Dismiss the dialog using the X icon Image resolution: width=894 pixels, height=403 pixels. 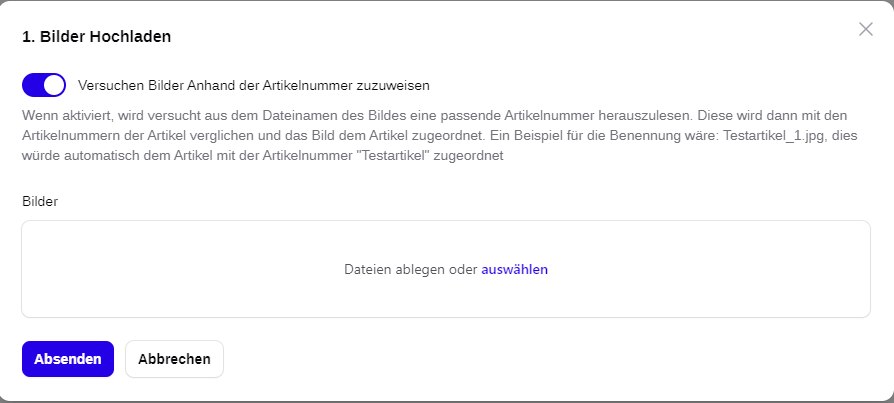point(865,29)
